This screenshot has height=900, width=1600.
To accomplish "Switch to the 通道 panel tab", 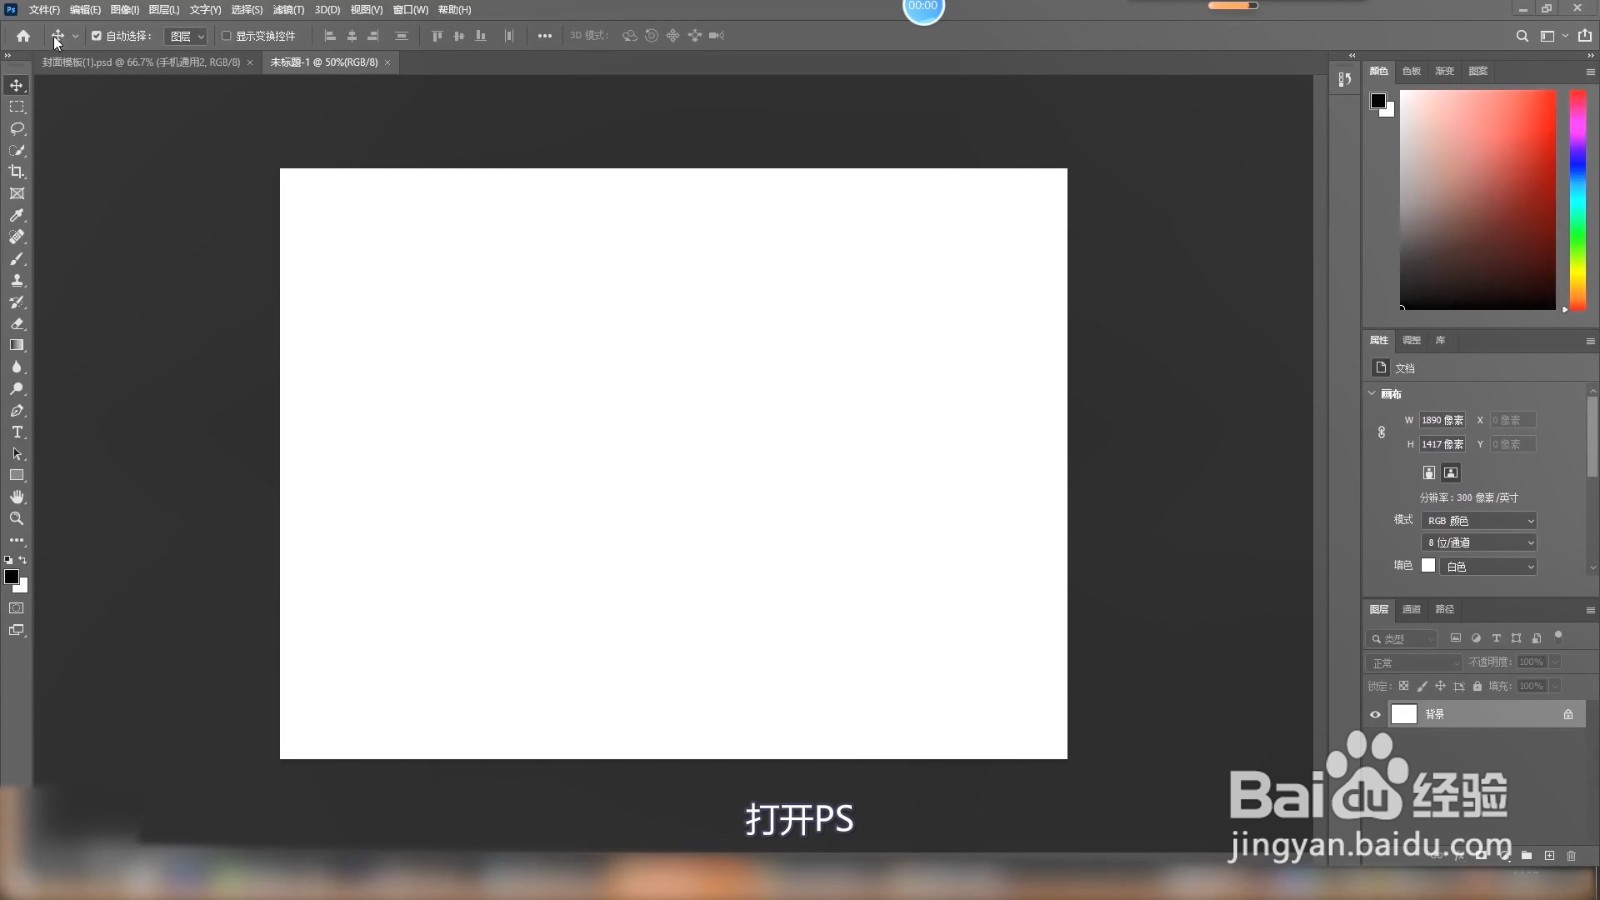I will pyautogui.click(x=1411, y=609).
